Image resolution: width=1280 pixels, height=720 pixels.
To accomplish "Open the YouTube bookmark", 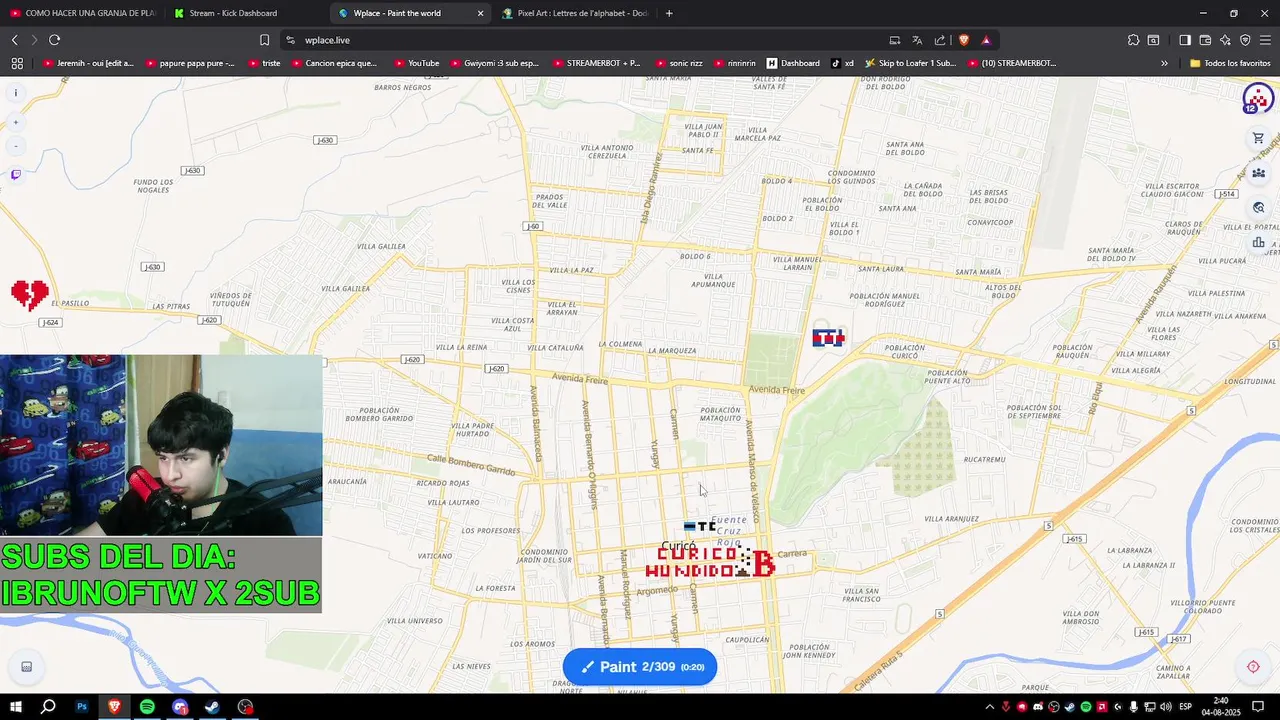I will click(417, 63).
